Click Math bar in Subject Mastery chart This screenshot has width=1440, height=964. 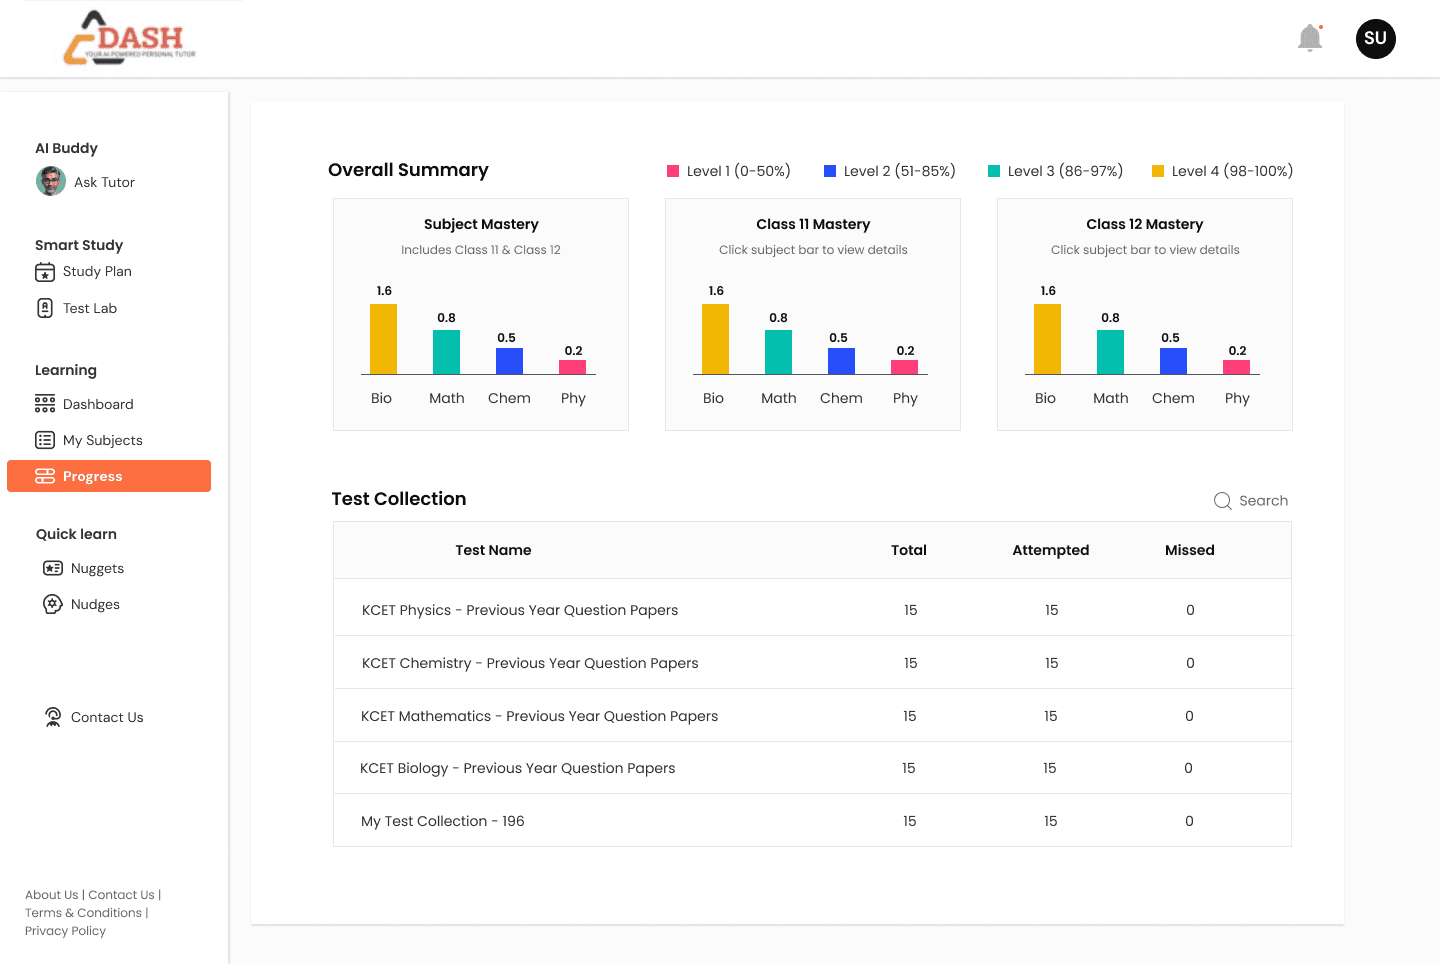(446, 352)
